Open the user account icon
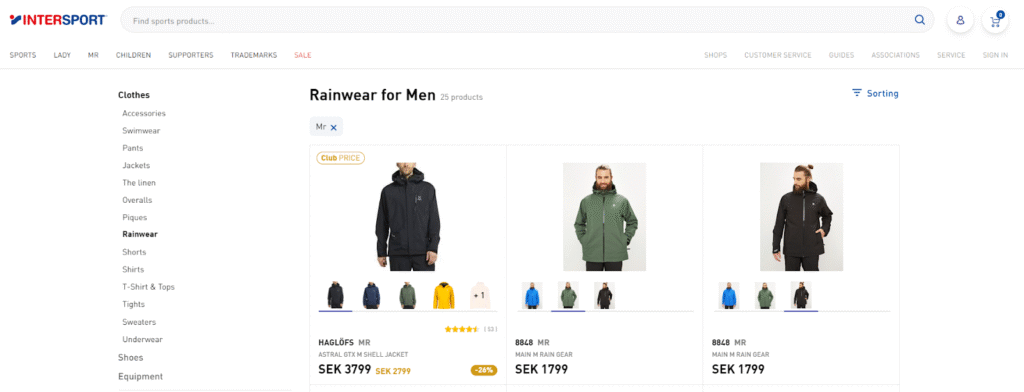This screenshot has width=1024, height=392. click(x=960, y=20)
